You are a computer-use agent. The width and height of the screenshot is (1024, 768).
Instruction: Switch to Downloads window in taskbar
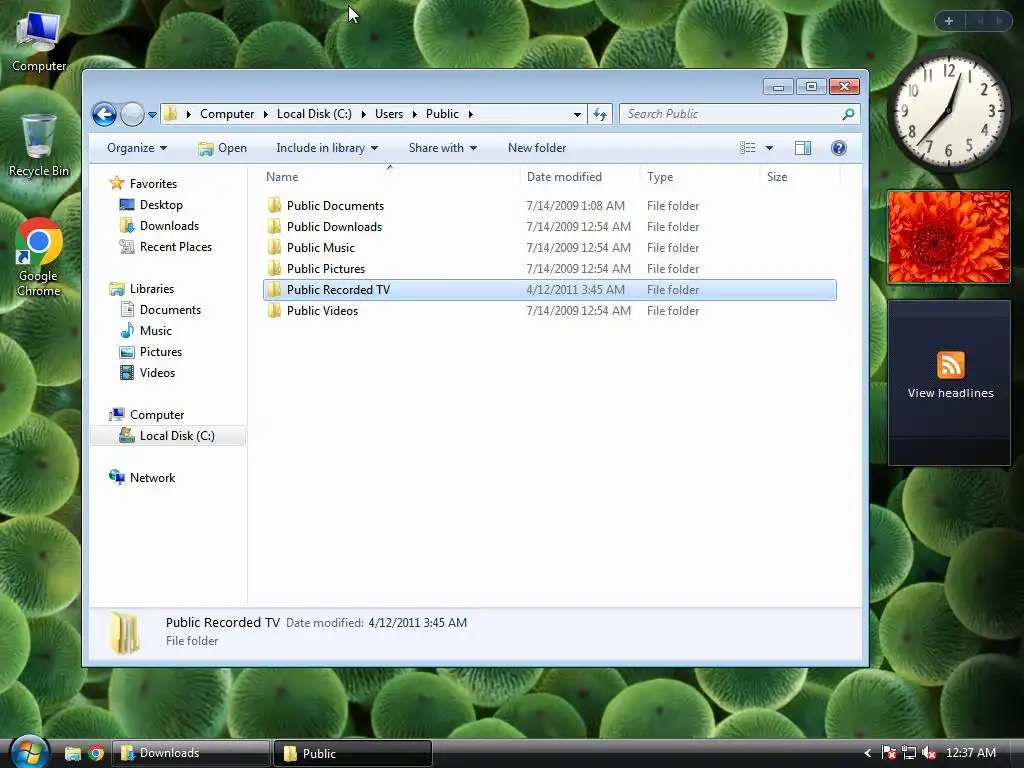tap(191, 753)
